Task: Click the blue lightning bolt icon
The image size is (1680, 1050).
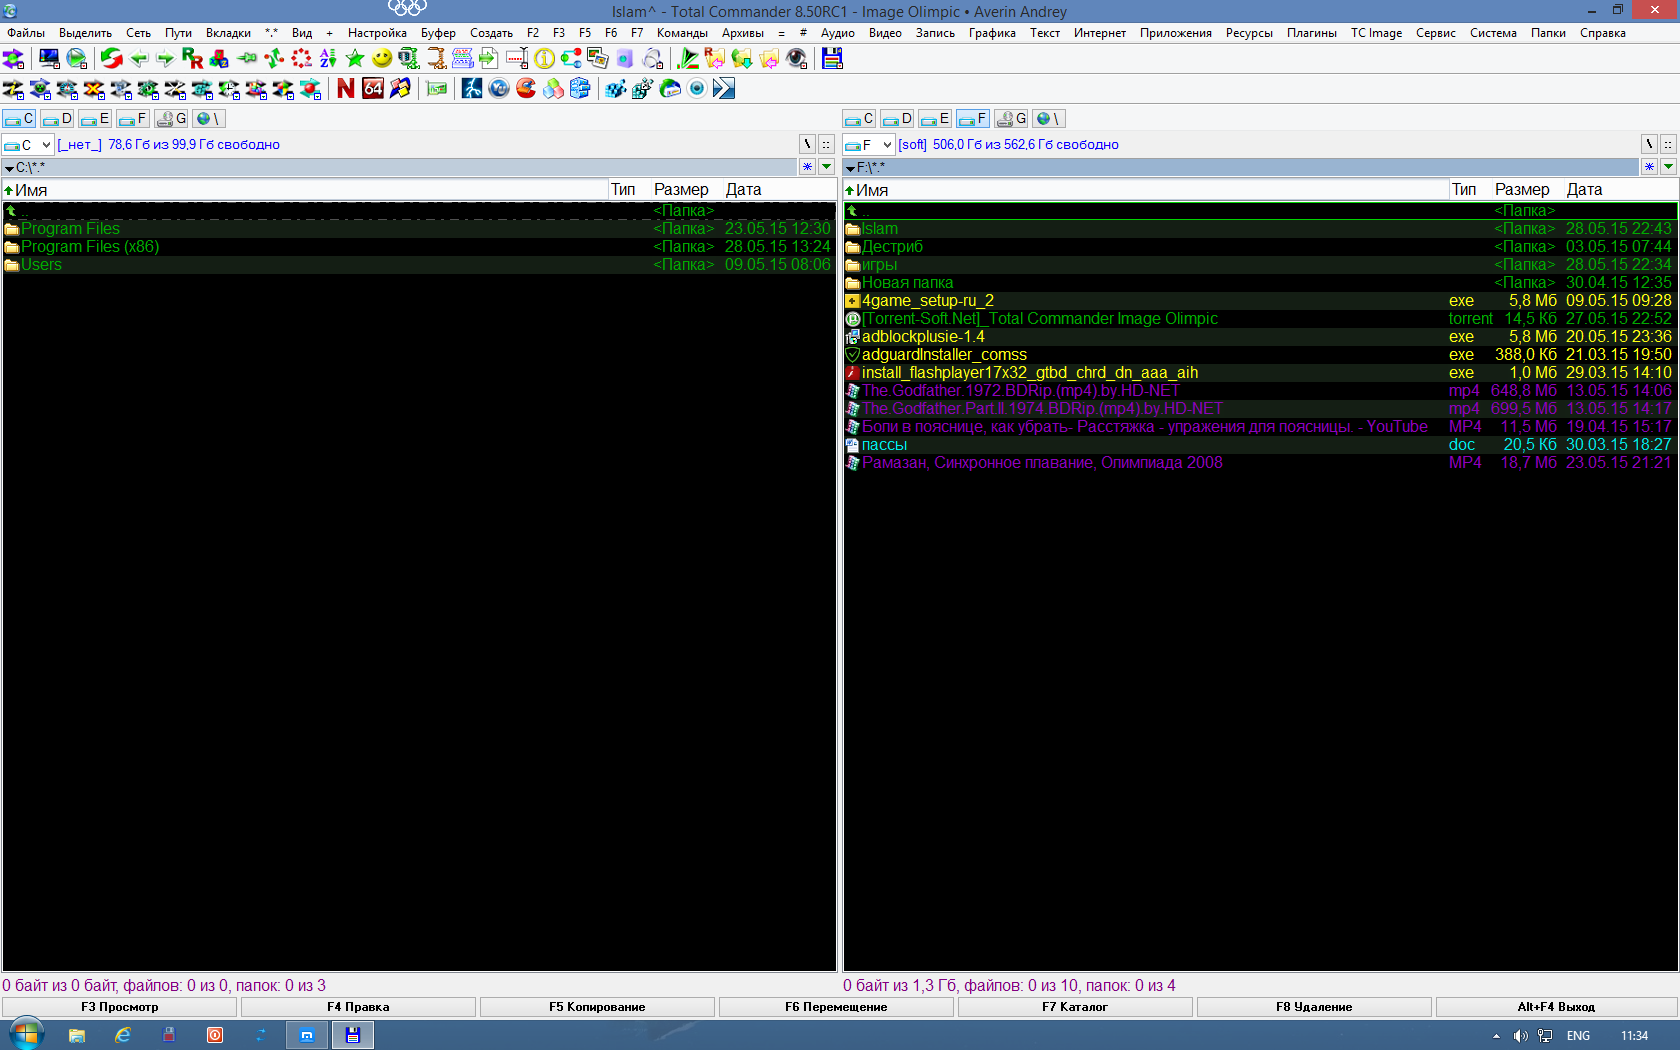Action: tap(472, 89)
